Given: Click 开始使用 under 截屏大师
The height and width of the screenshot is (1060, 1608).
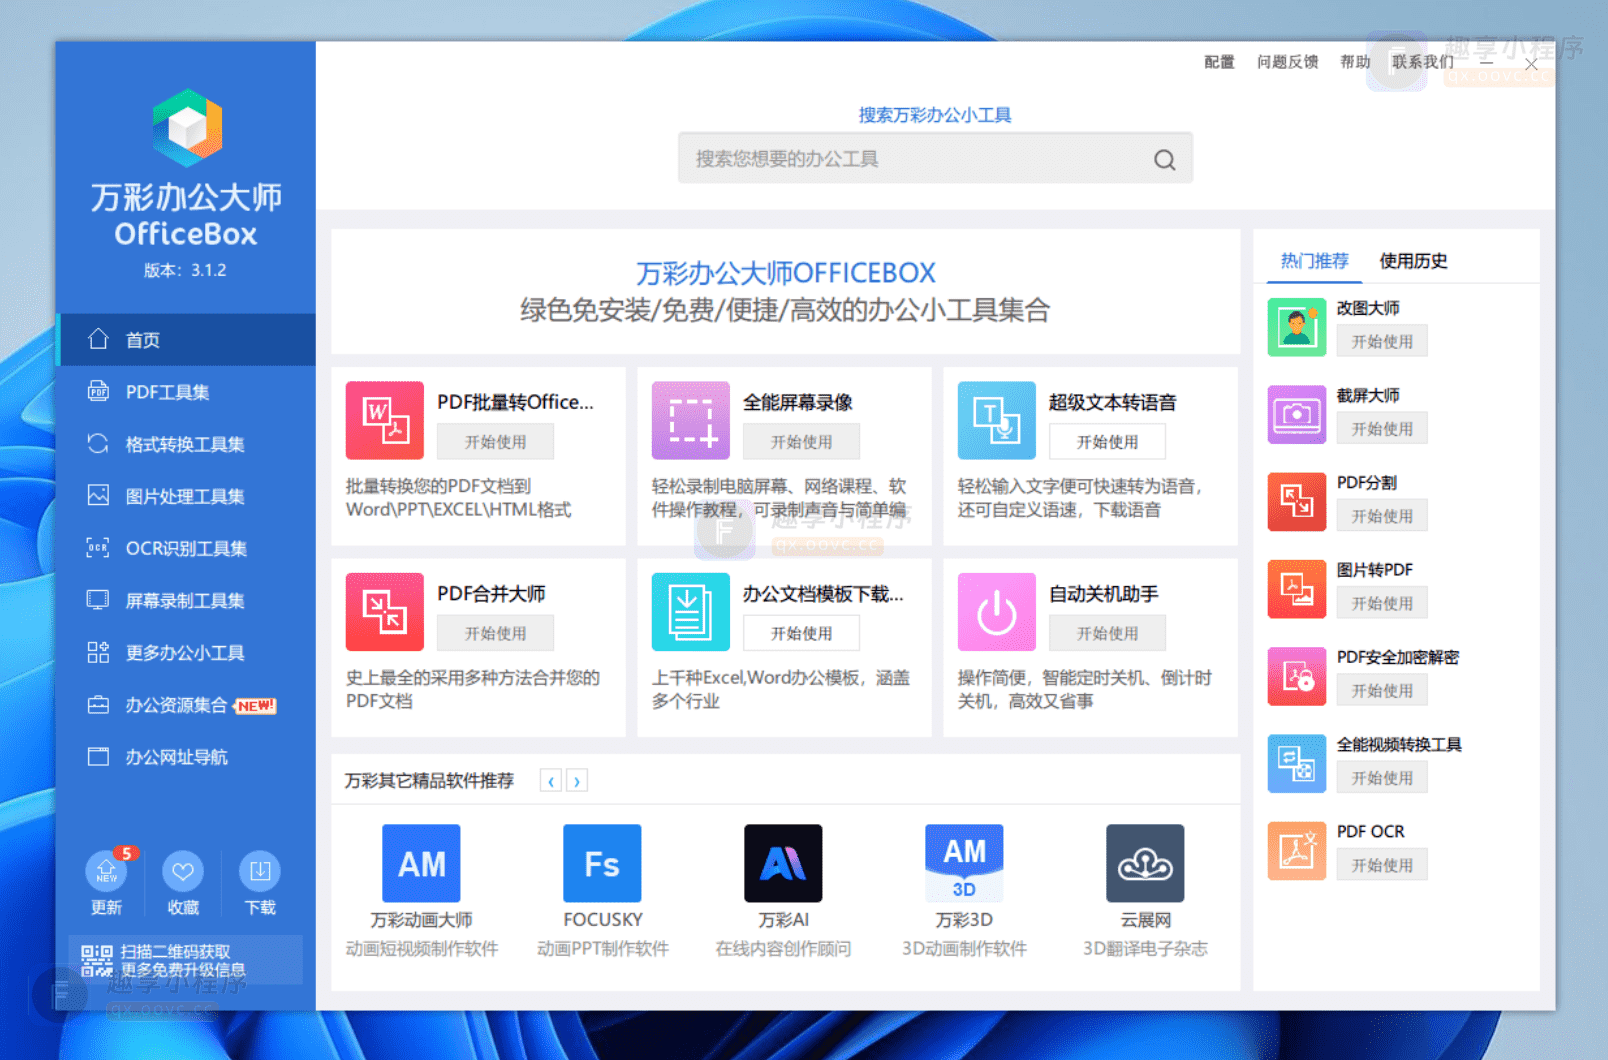Looking at the screenshot, I should click(x=1382, y=429).
